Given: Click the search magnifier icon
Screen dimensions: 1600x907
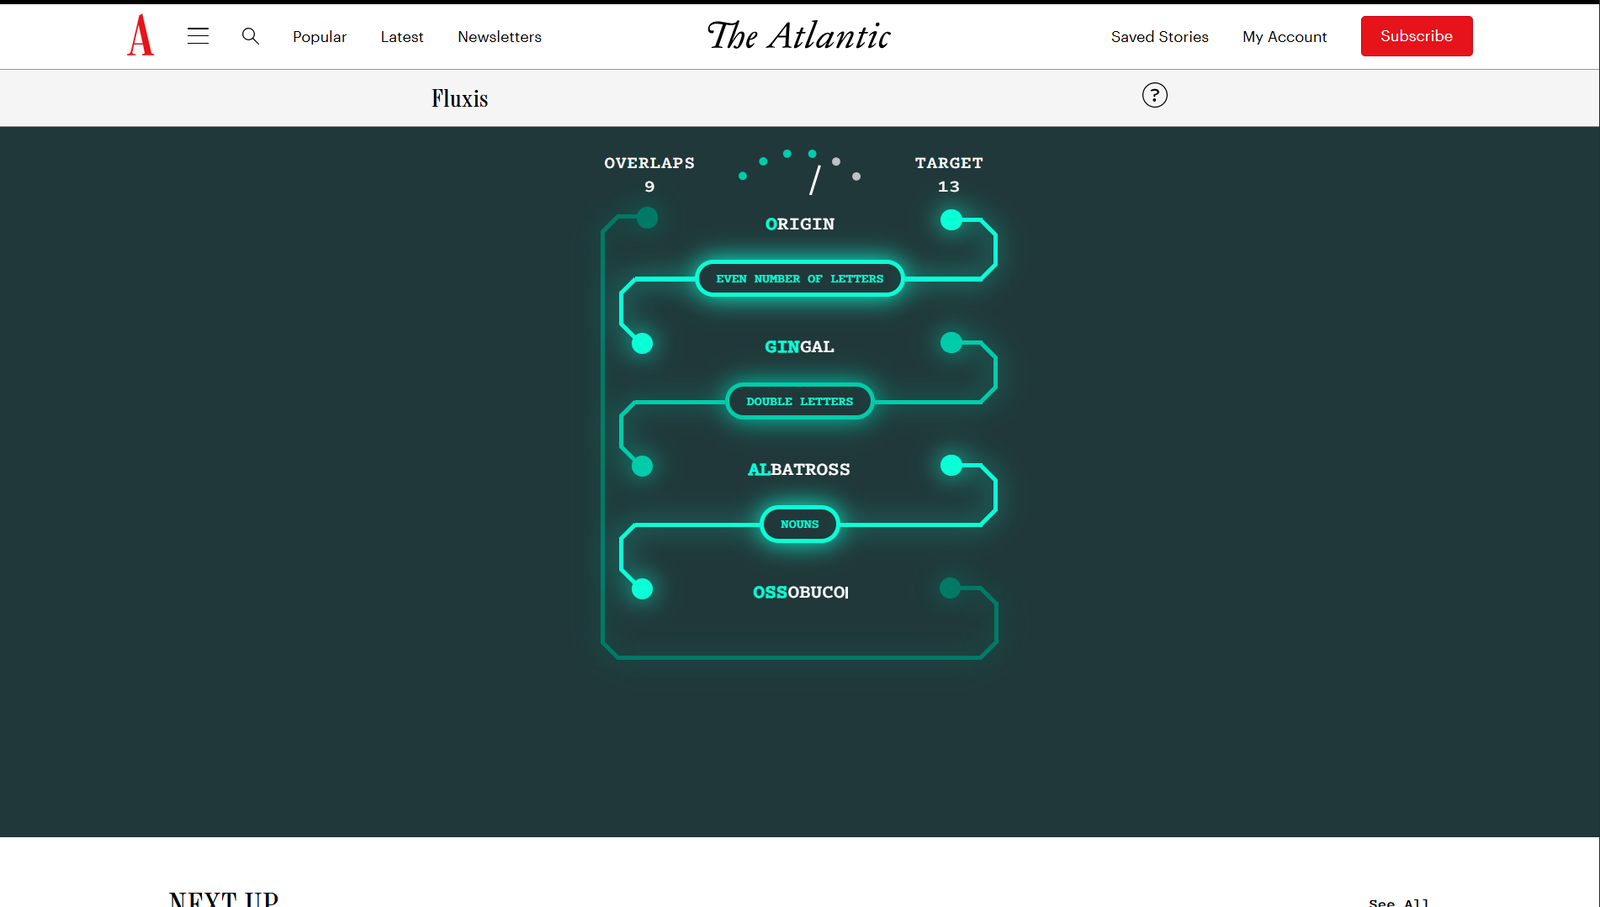Looking at the screenshot, I should [250, 36].
